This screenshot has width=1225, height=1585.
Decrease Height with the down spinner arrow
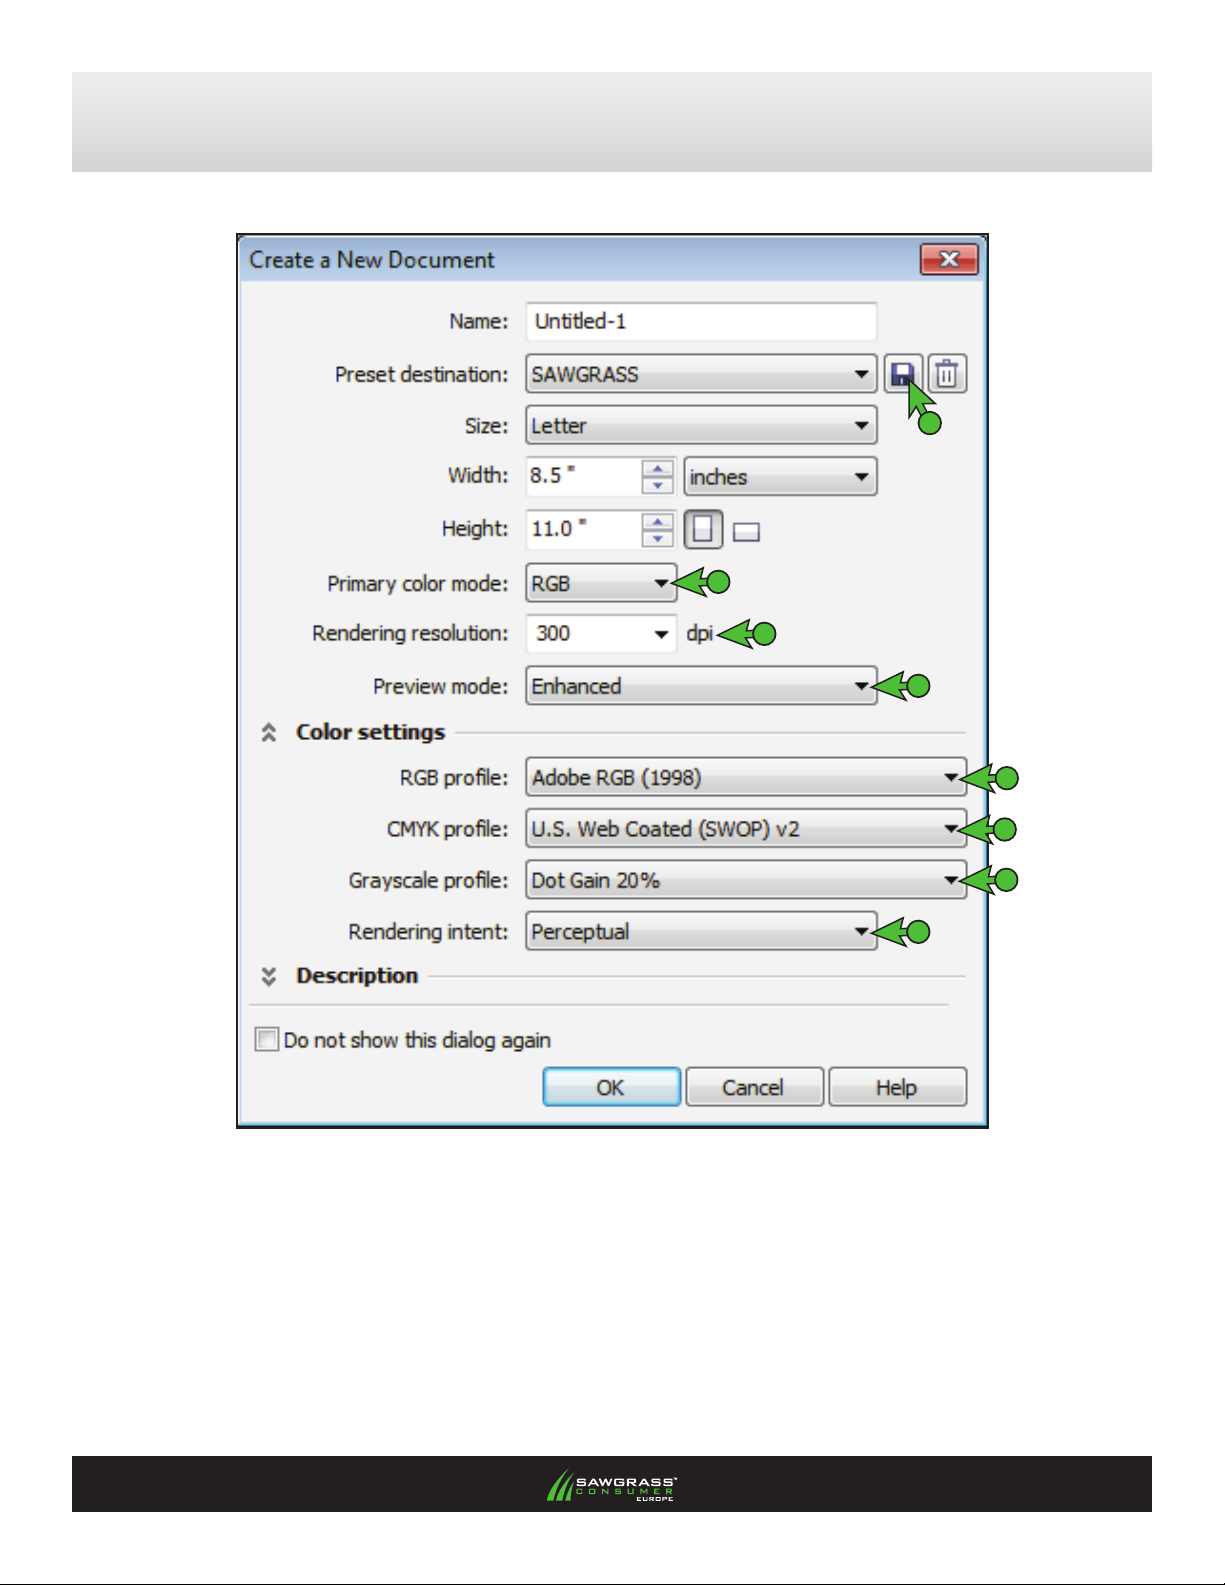[x=658, y=539]
